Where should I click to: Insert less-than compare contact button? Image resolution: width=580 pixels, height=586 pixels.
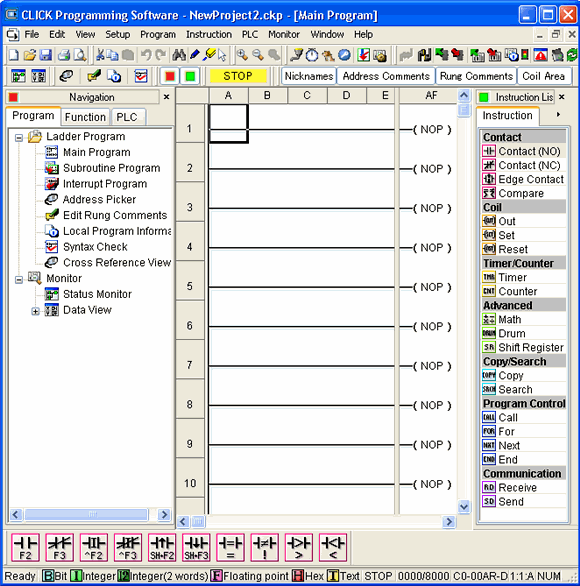coord(333,548)
